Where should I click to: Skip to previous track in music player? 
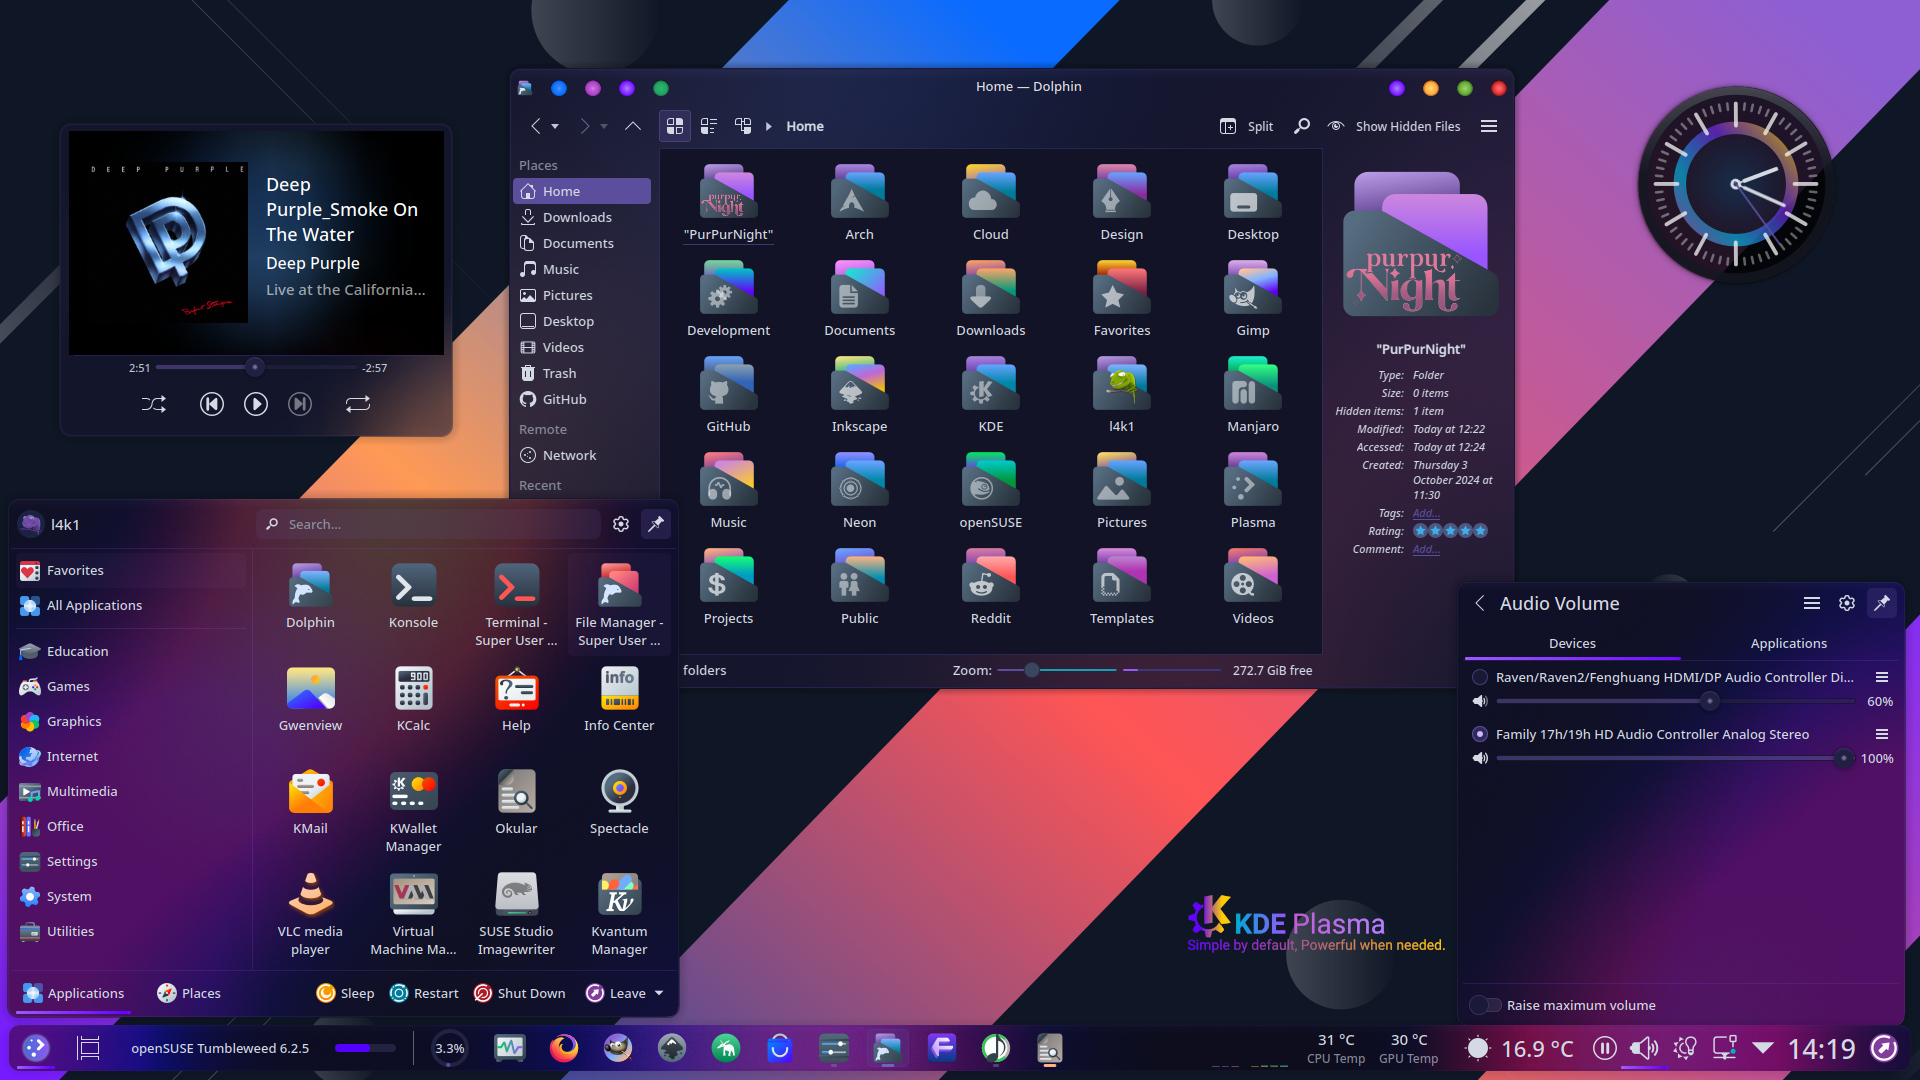212,404
